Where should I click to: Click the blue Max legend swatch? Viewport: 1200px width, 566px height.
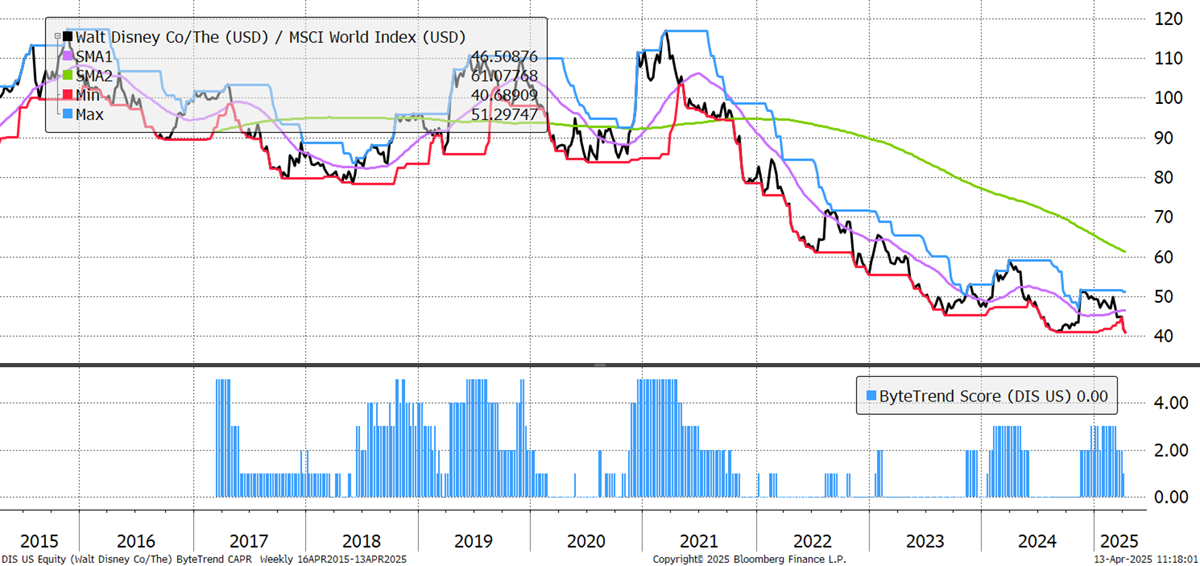click(x=68, y=114)
